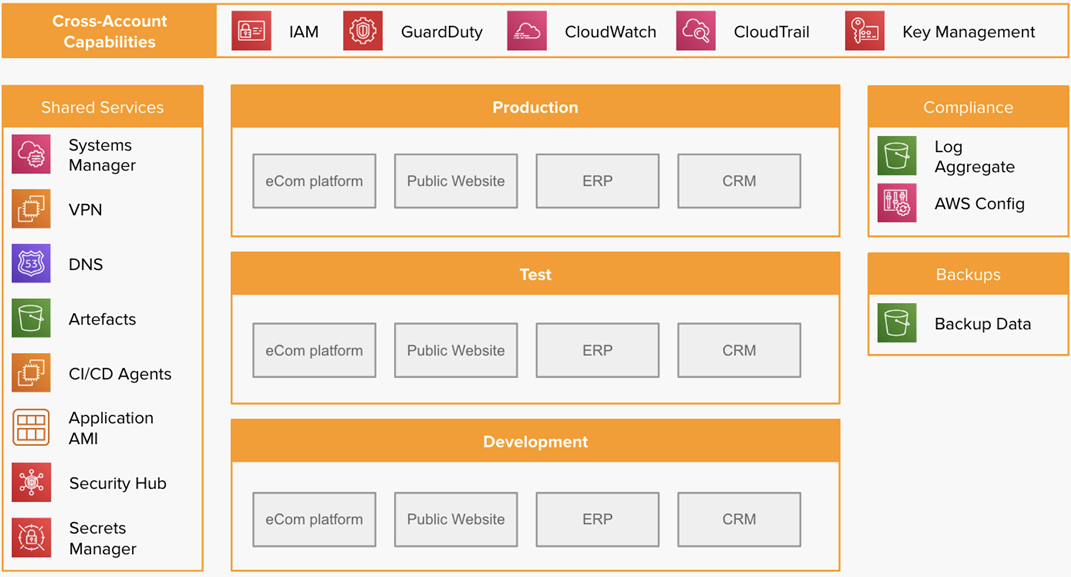Select the Security Hub icon
Viewport: 1071px width, 577px height.
pos(31,482)
